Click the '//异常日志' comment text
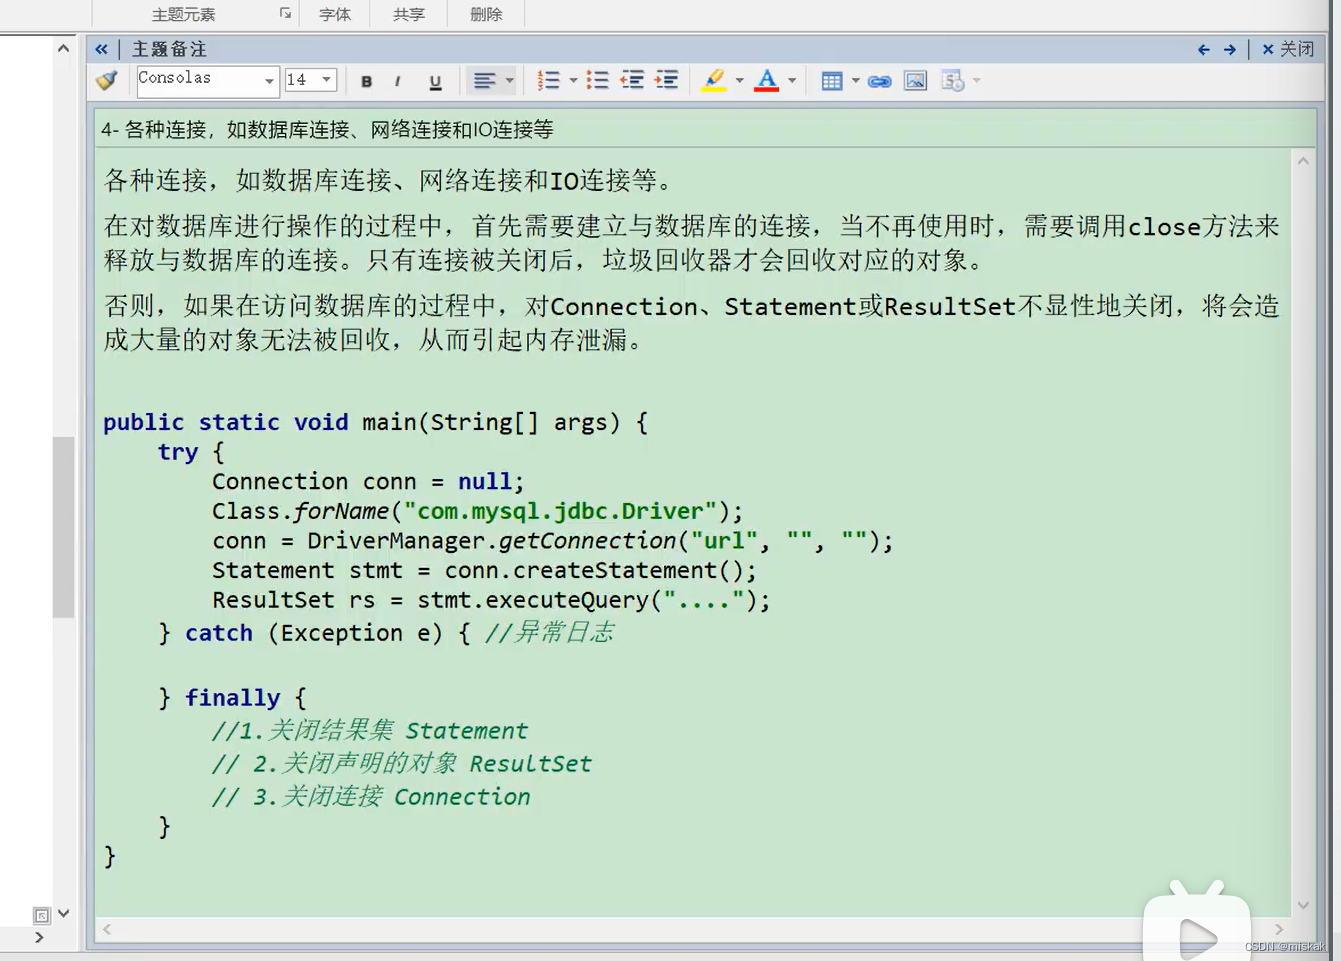Image resolution: width=1341 pixels, height=961 pixels. pyautogui.click(x=549, y=632)
